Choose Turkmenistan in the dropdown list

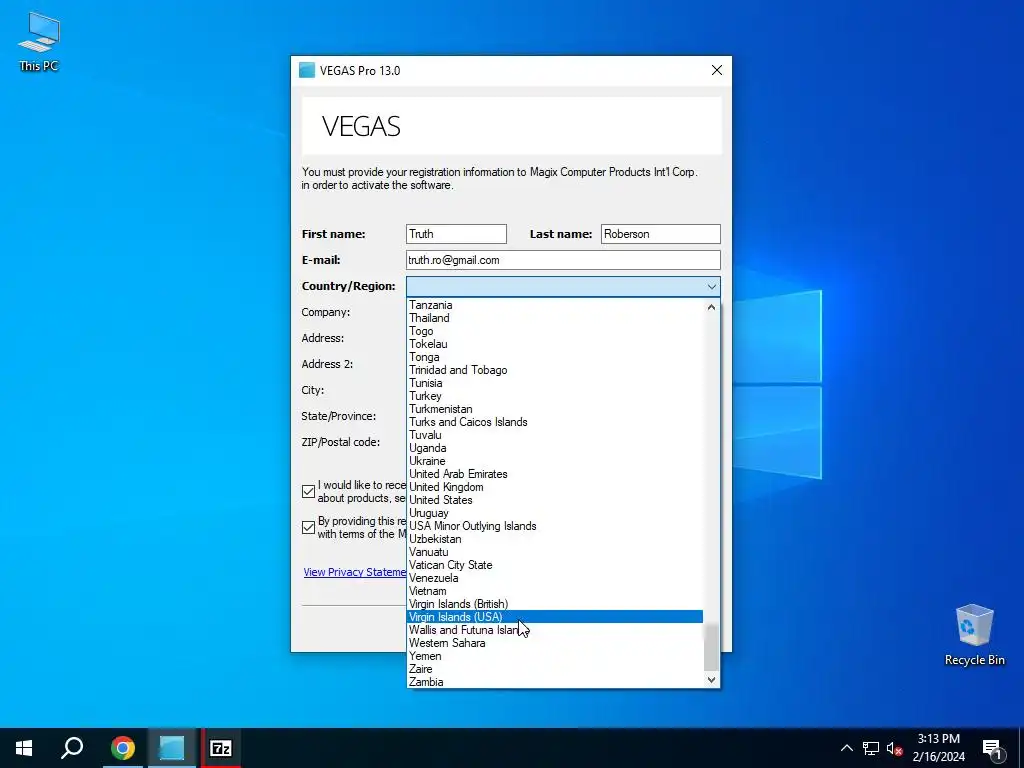pos(555,409)
